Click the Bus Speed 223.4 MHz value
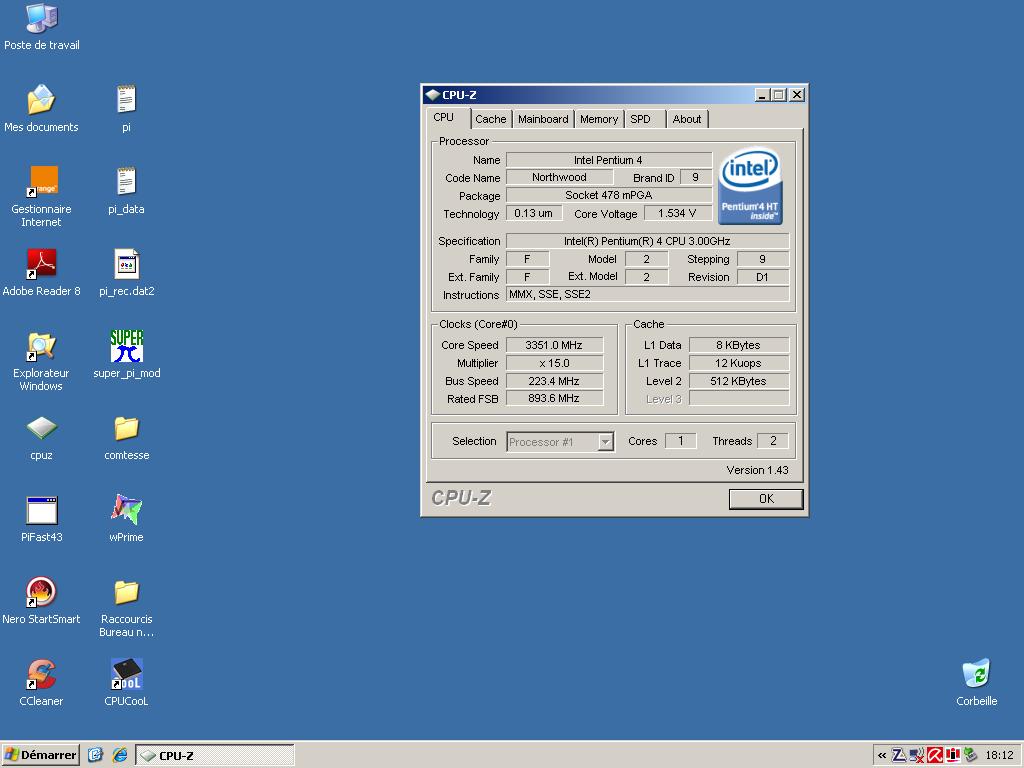Screen dimensions: 1024x768 pyautogui.click(x=554, y=381)
